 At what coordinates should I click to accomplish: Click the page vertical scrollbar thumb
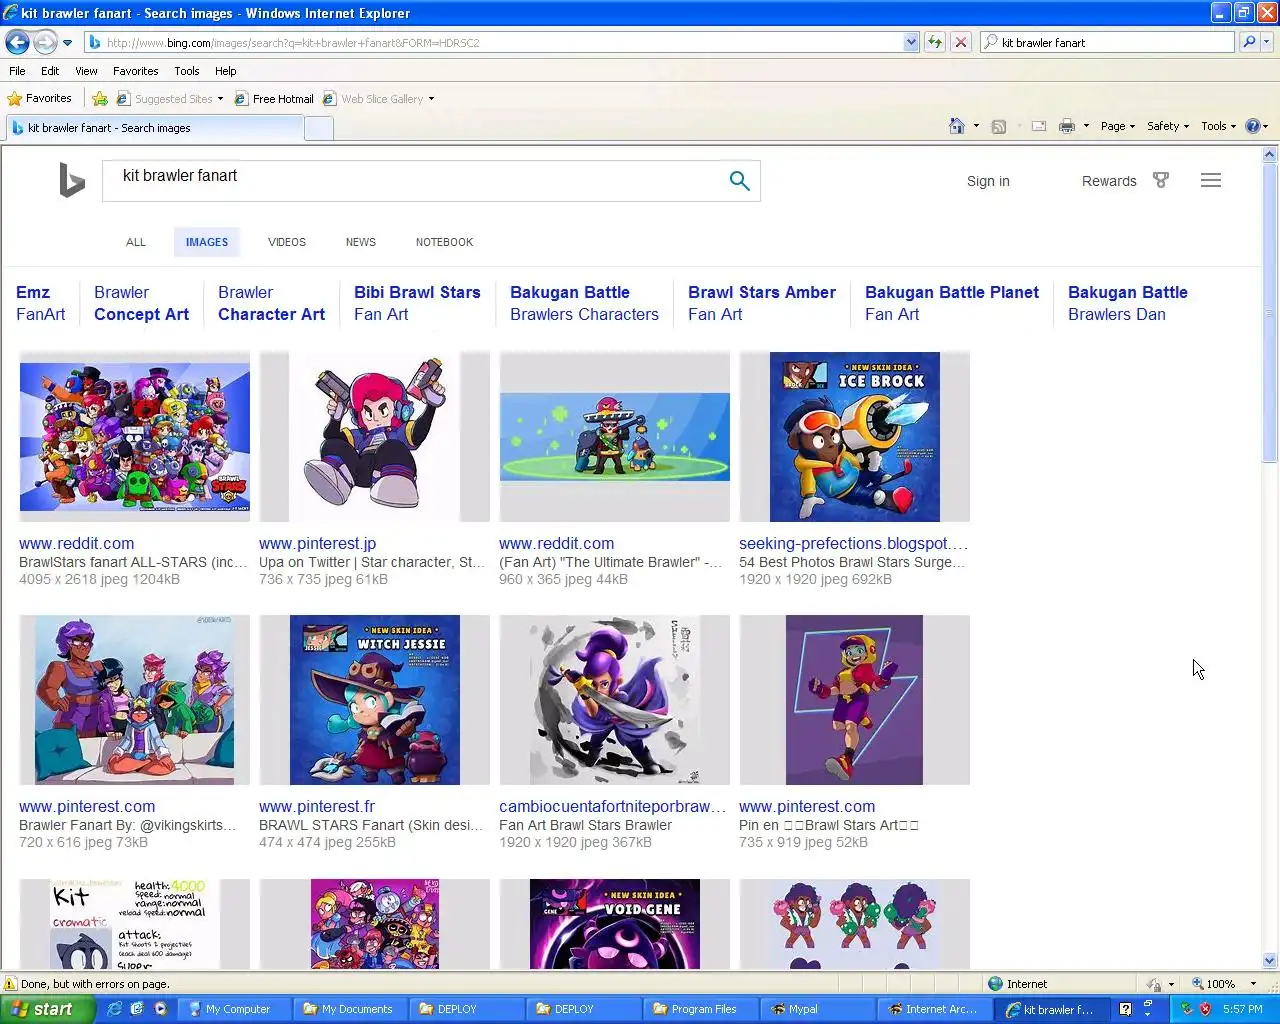tap(1270, 313)
